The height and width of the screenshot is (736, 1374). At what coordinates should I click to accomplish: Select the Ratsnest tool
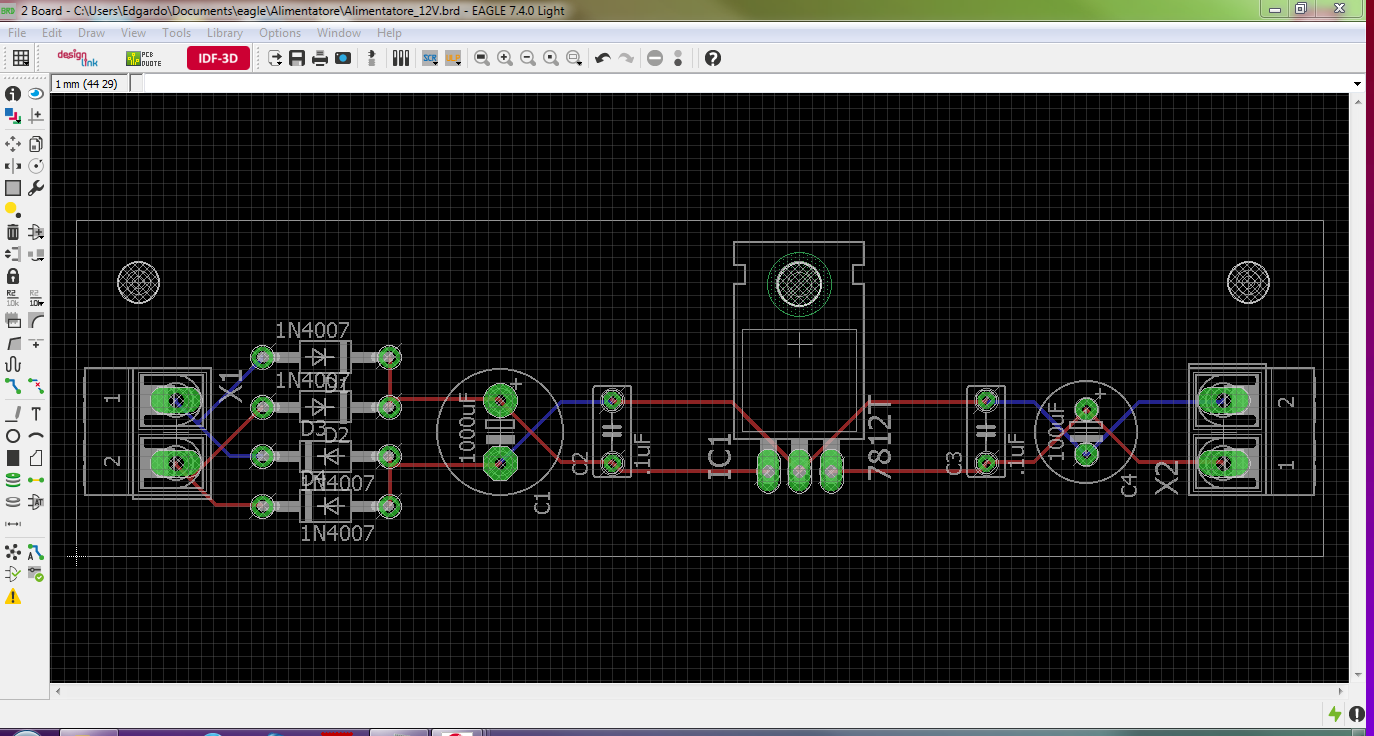[13, 552]
